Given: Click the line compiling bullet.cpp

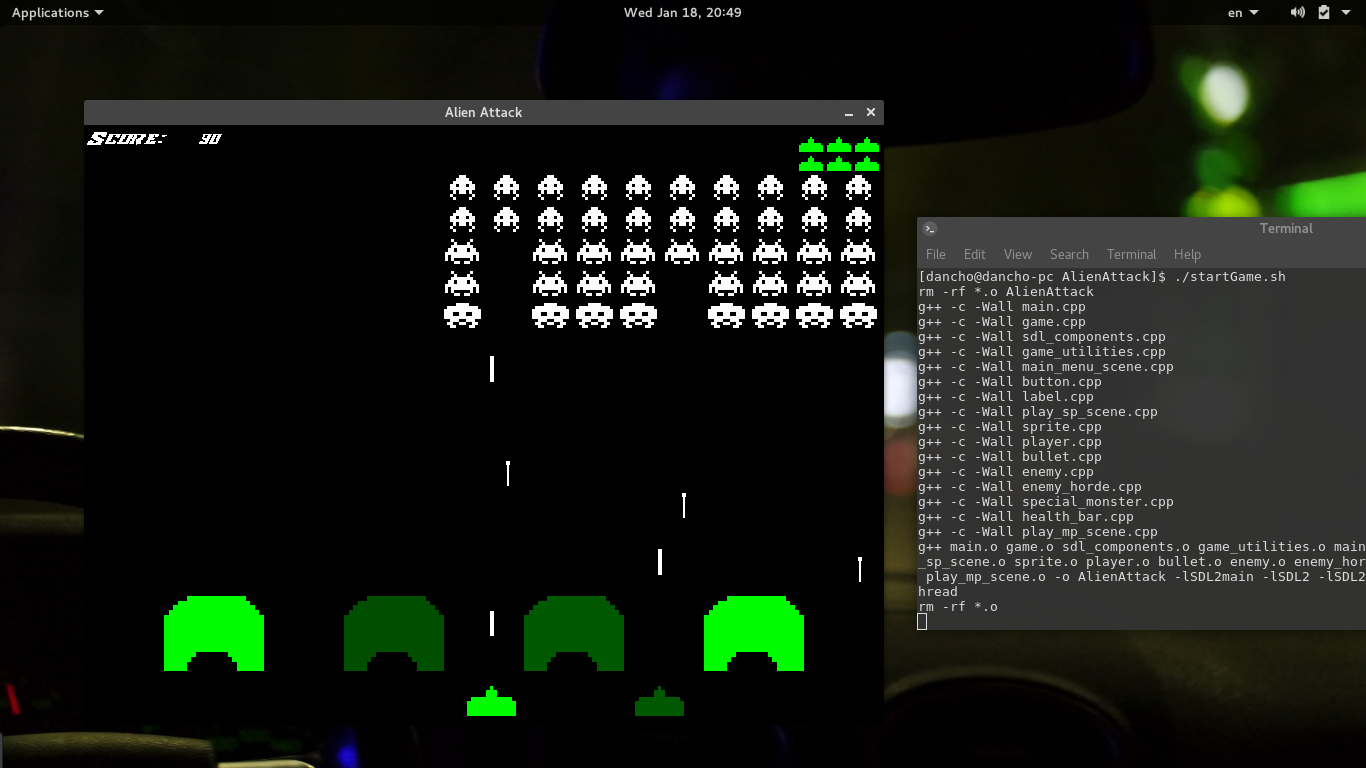Looking at the screenshot, I should 1010,457.
